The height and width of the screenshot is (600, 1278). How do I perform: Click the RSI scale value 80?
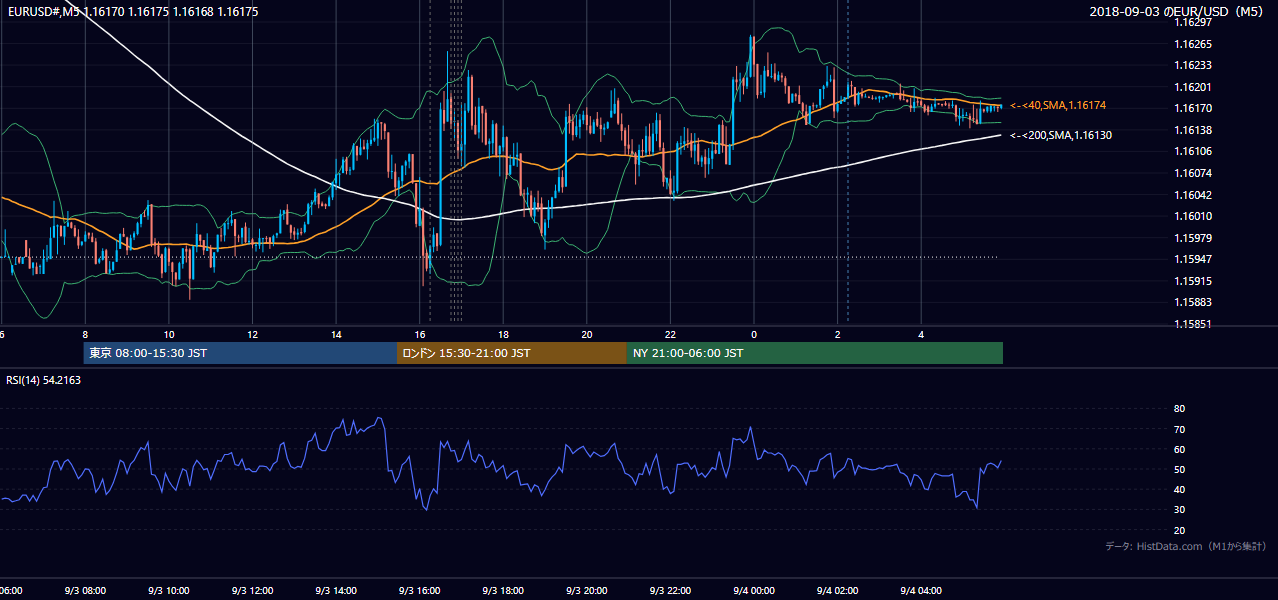pyautogui.click(x=1179, y=409)
